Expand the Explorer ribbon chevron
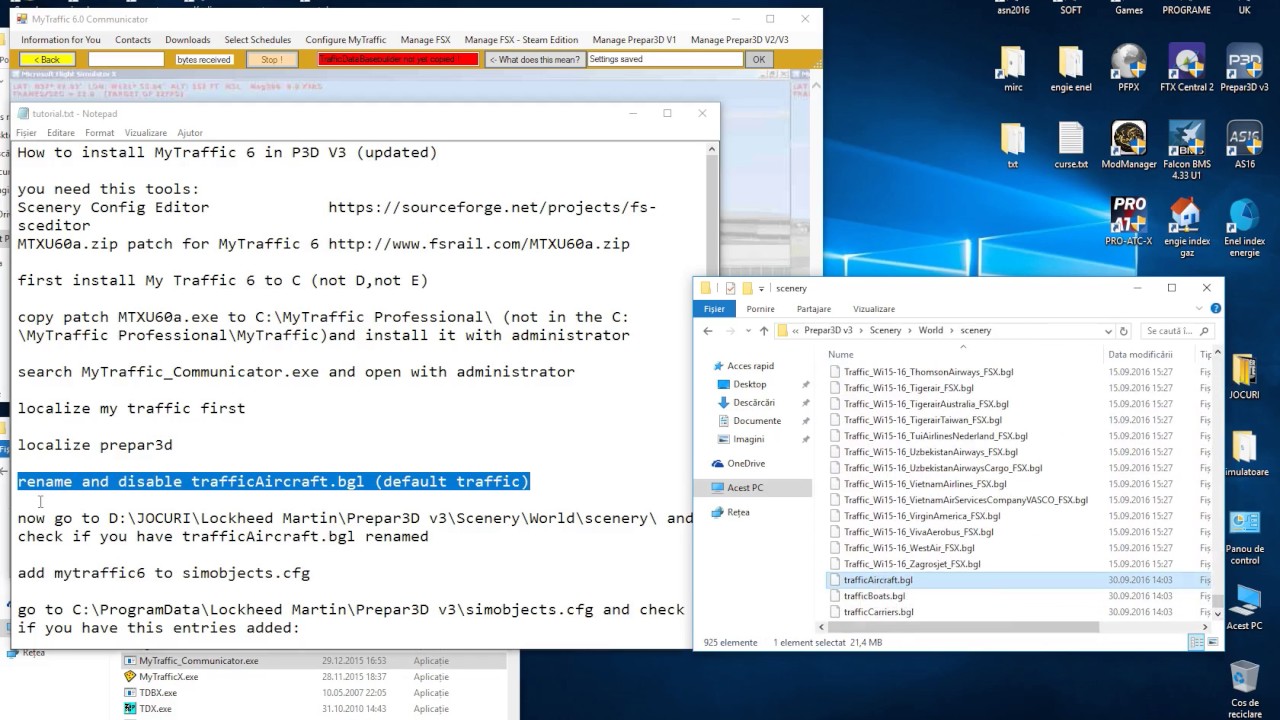The image size is (1280, 720). tap(1200, 309)
